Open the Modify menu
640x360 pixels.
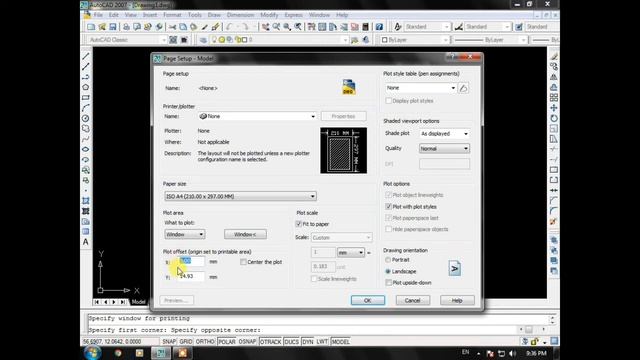[x=269, y=15]
